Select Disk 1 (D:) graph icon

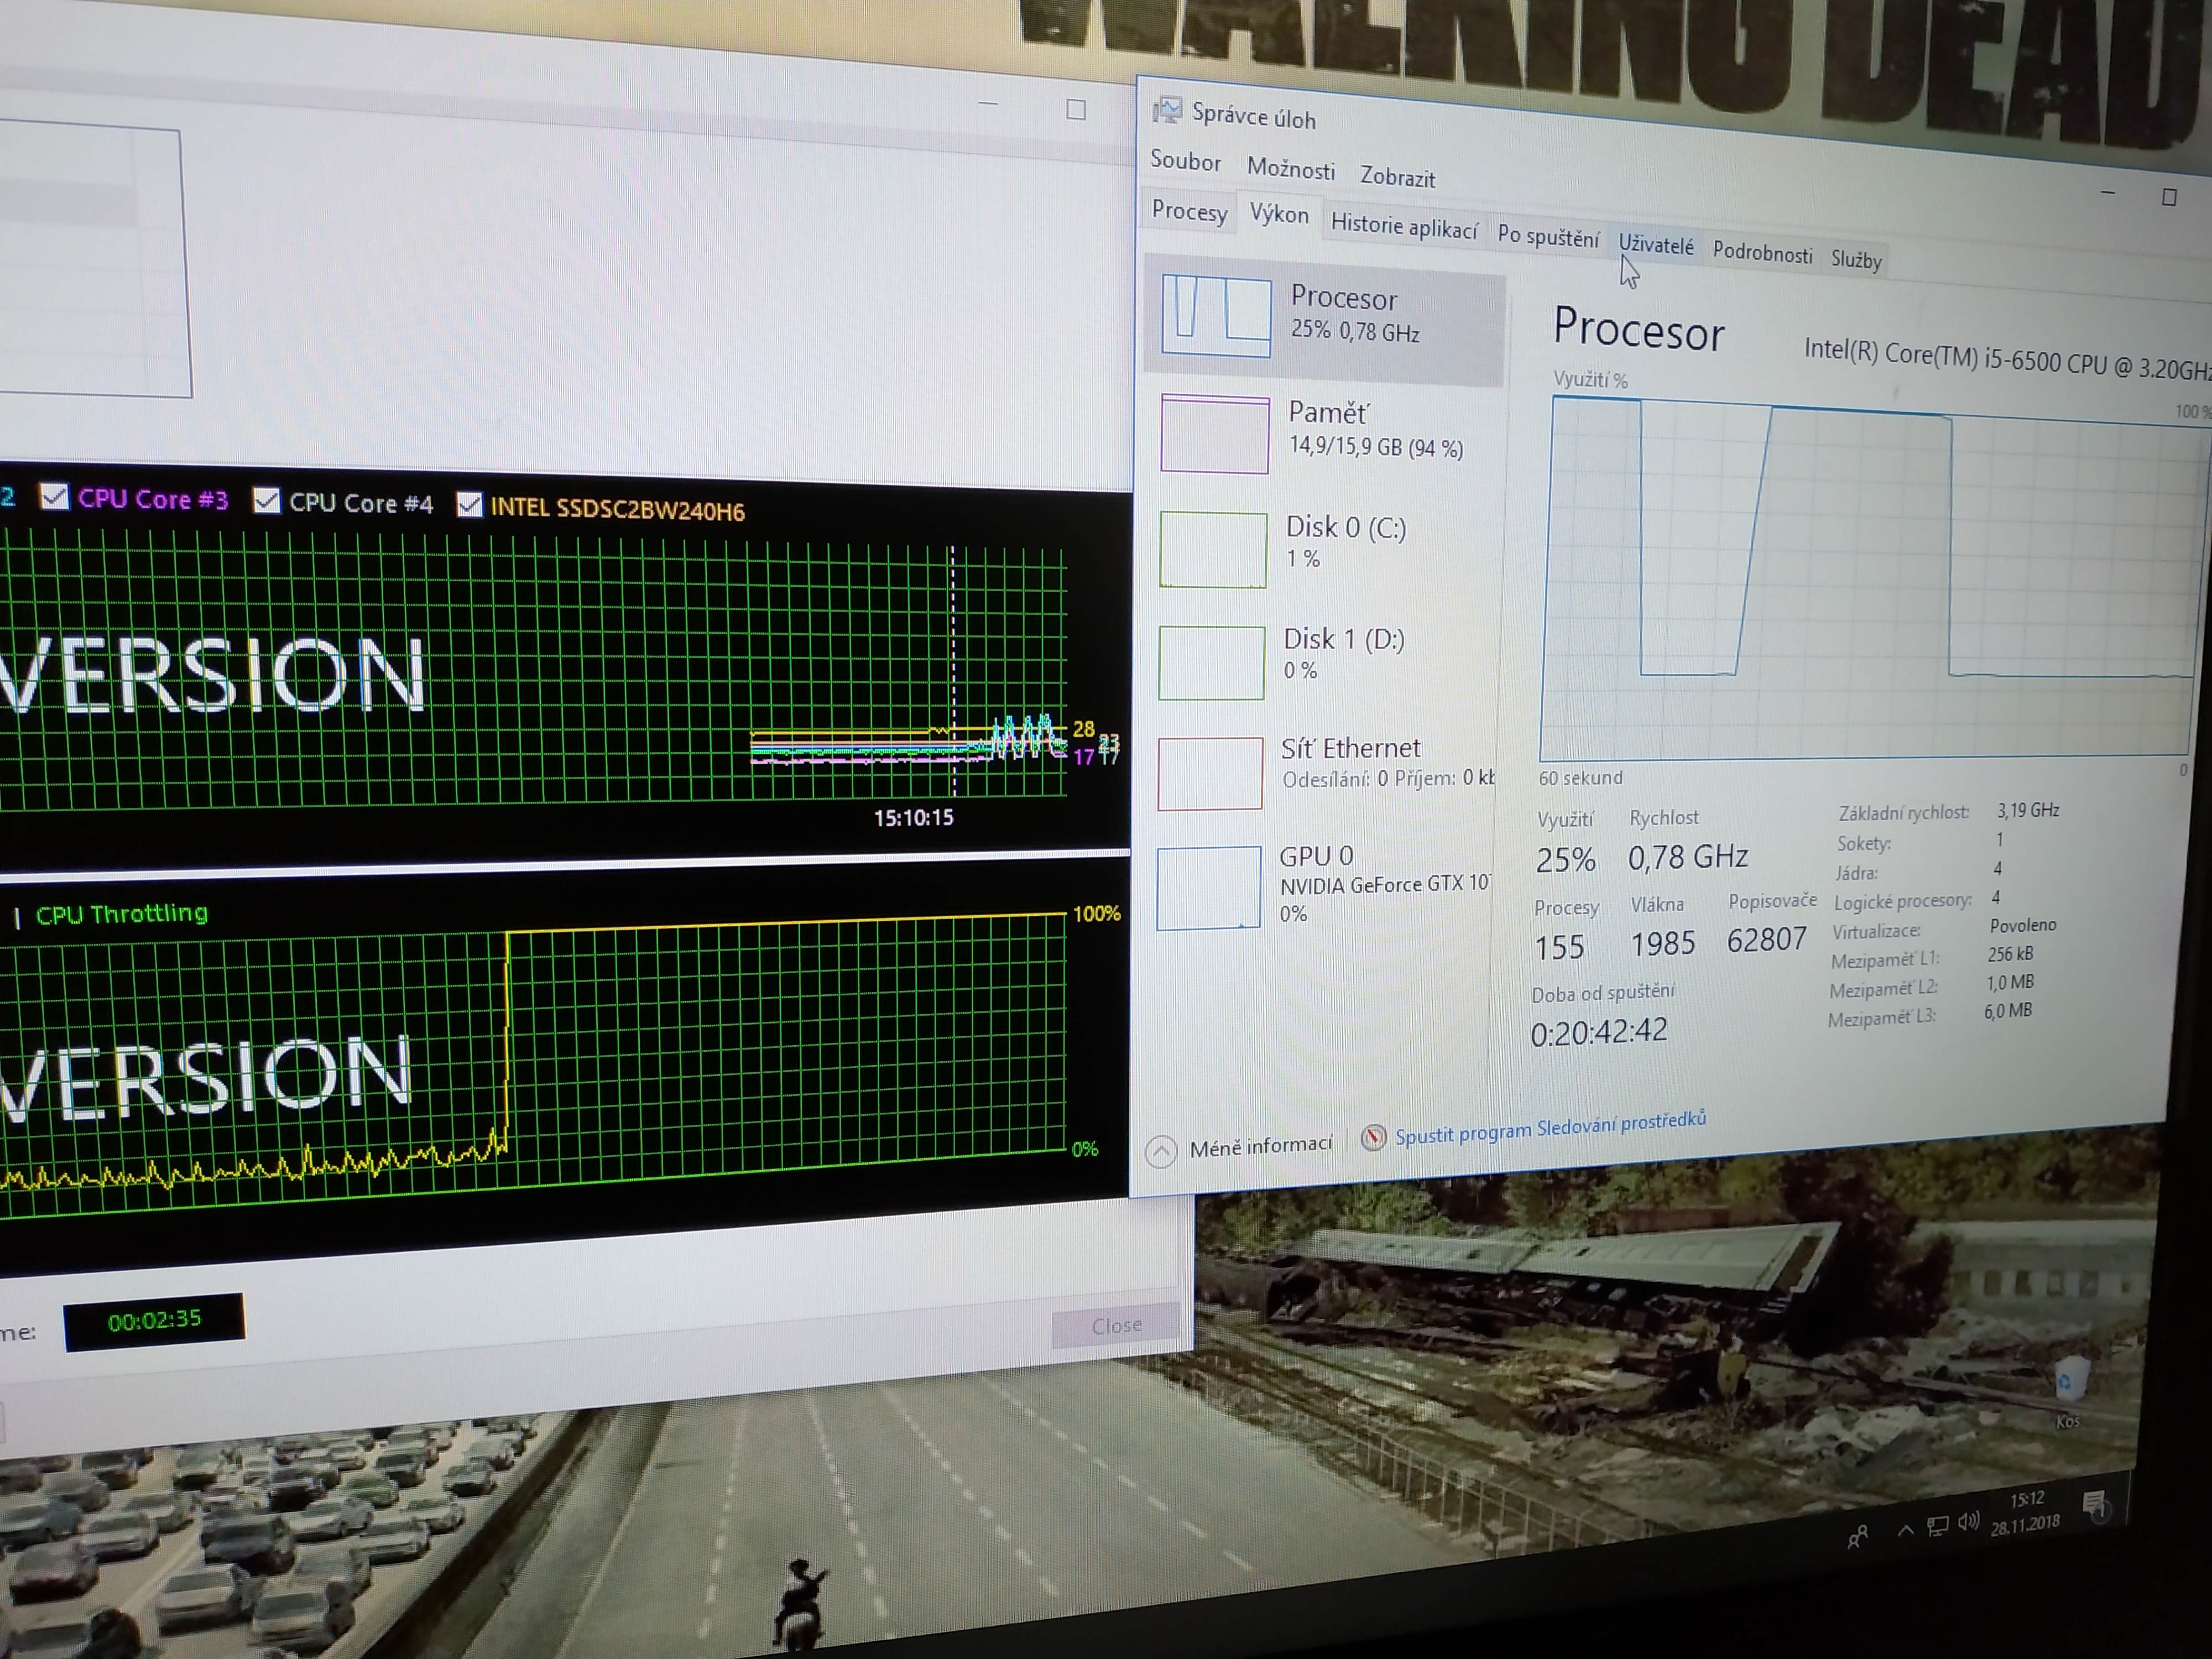point(1211,662)
